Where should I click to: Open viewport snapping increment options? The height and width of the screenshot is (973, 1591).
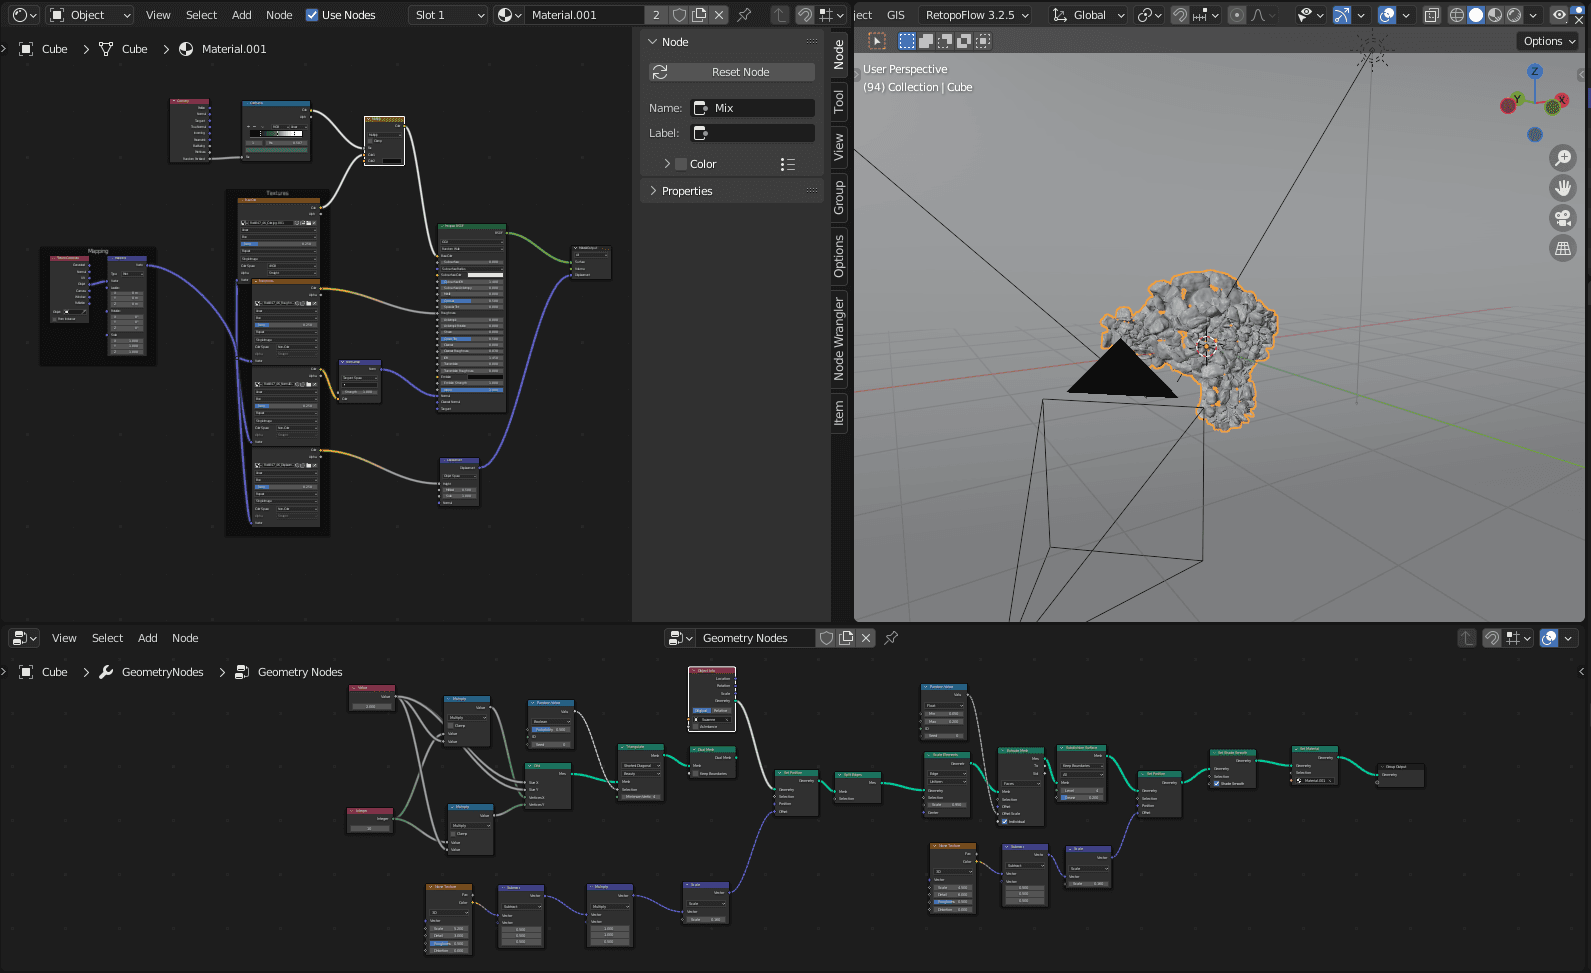point(1205,15)
